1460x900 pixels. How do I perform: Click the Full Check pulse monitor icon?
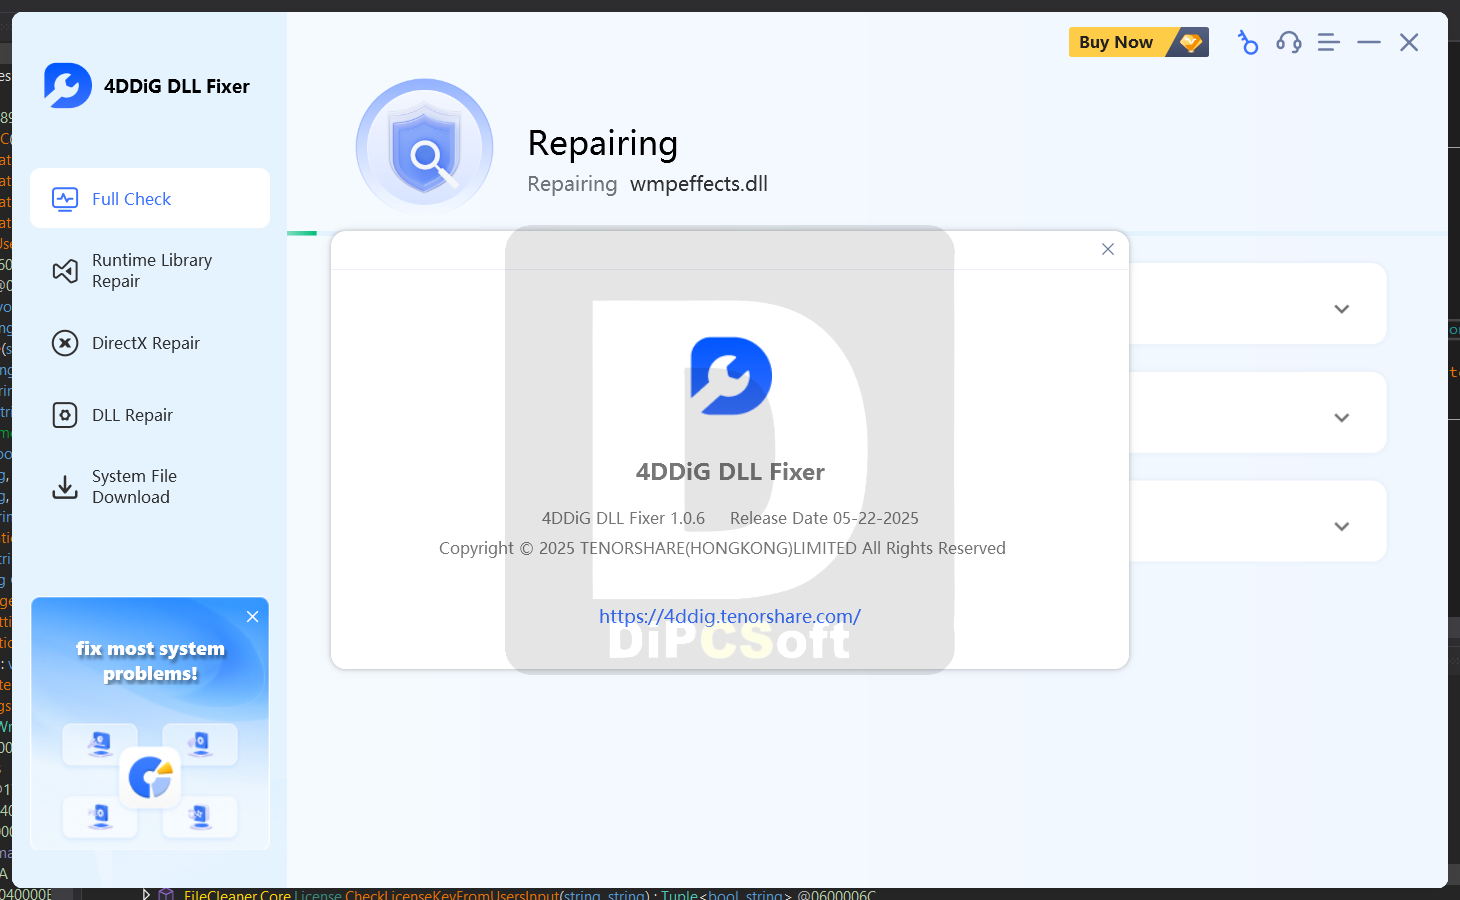tap(65, 199)
